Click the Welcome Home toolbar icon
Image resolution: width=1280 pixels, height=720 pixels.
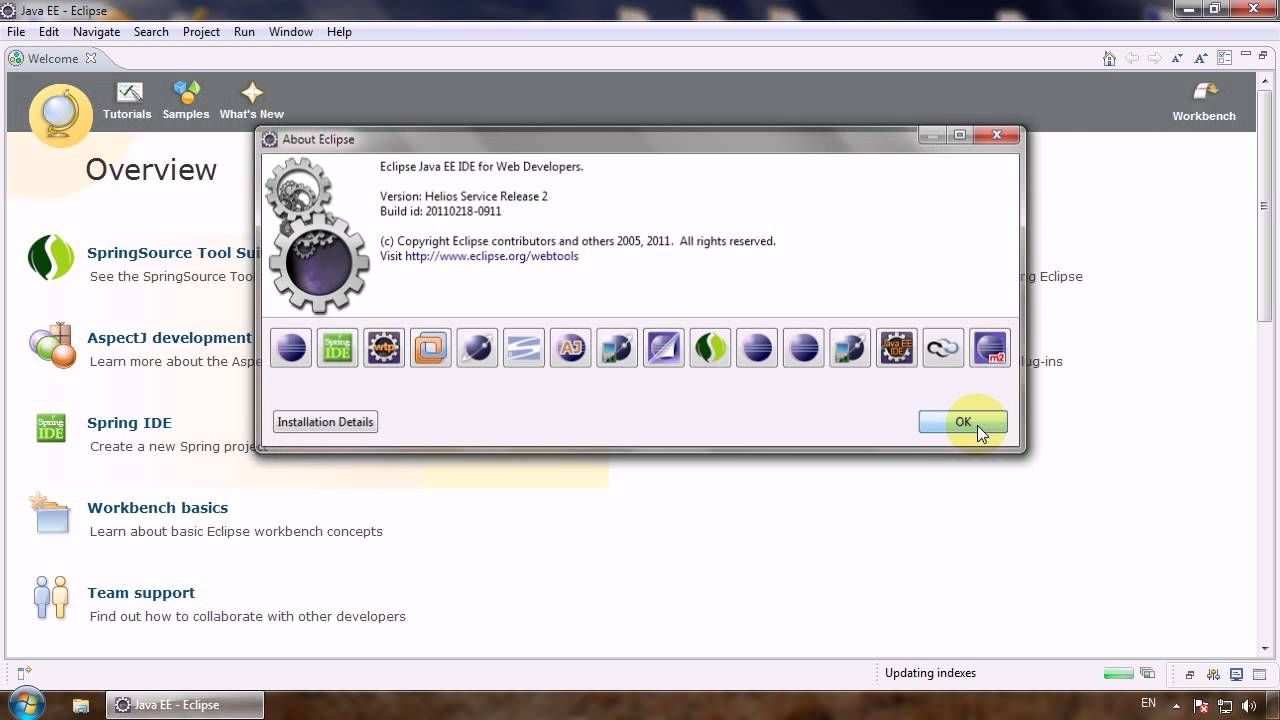pyautogui.click(x=1109, y=58)
